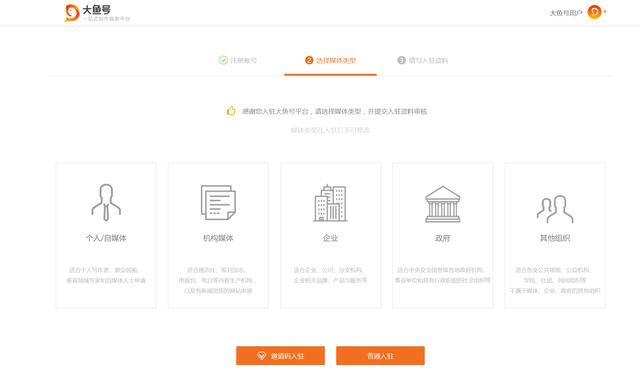Expand the dropdown arrow beside the avatar
The image size is (640, 372).
pyautogui.click(x=605, y=11)
